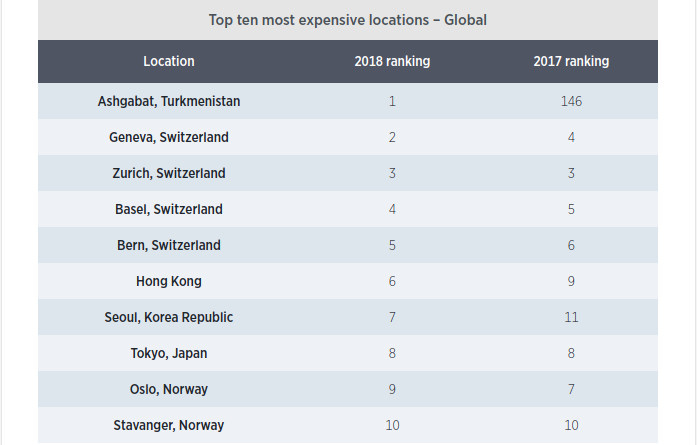Click Hong Kong's 2017 ranking value 9
Image resolution: width=697 pixels, height=445 pixels.
571,281
